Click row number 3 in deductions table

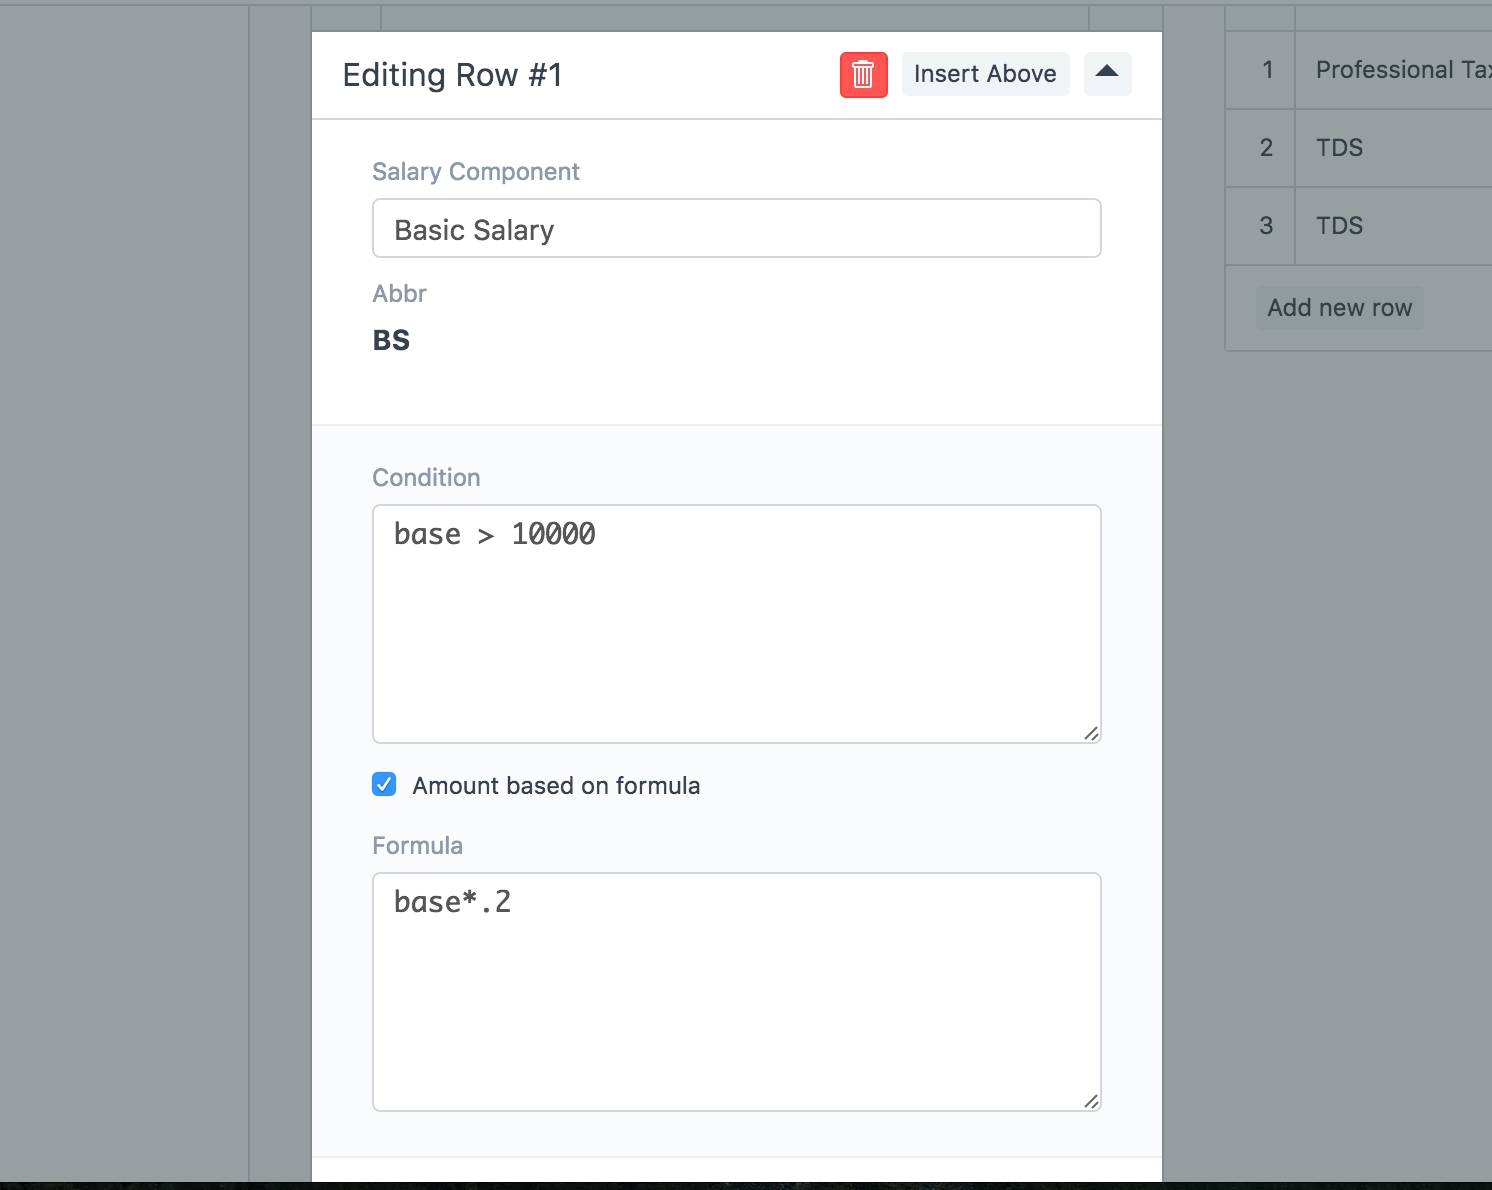(x=1266, y=226)
